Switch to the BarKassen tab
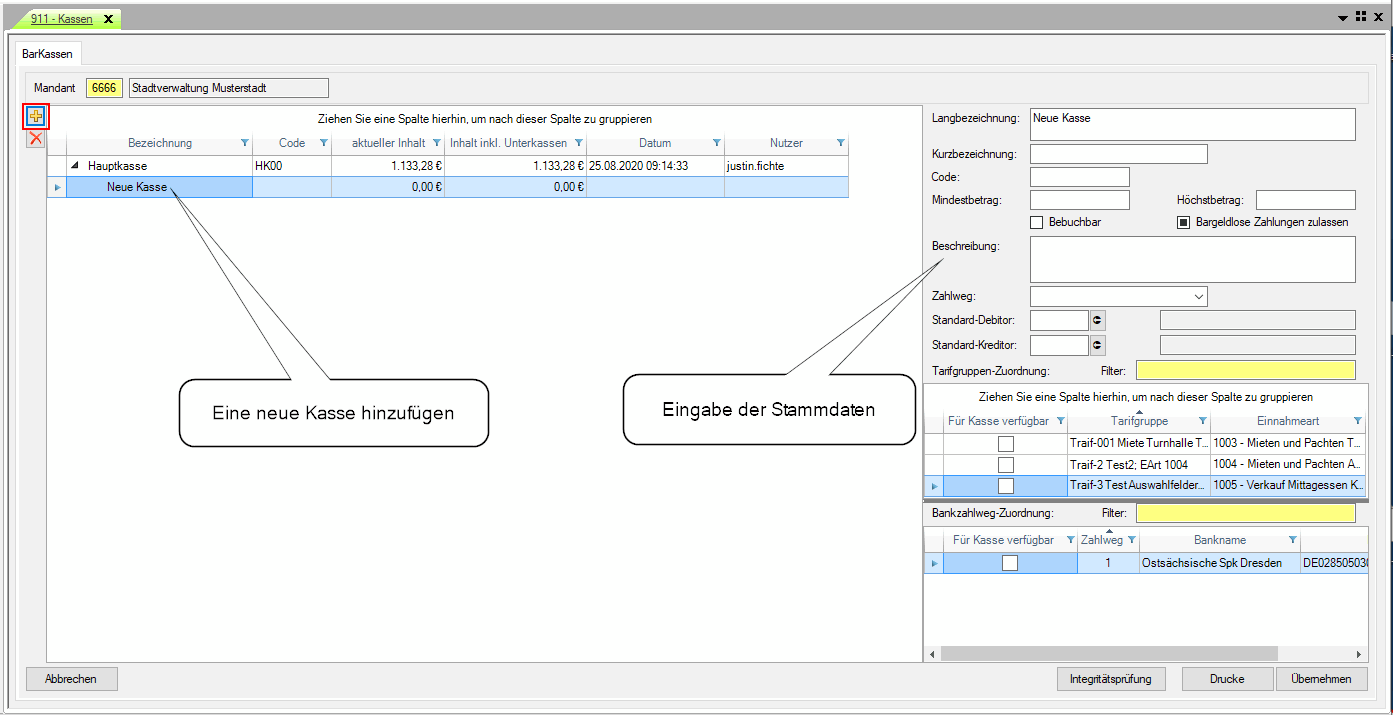Viewport: 1393px width, 715px height. pos(47,53)
